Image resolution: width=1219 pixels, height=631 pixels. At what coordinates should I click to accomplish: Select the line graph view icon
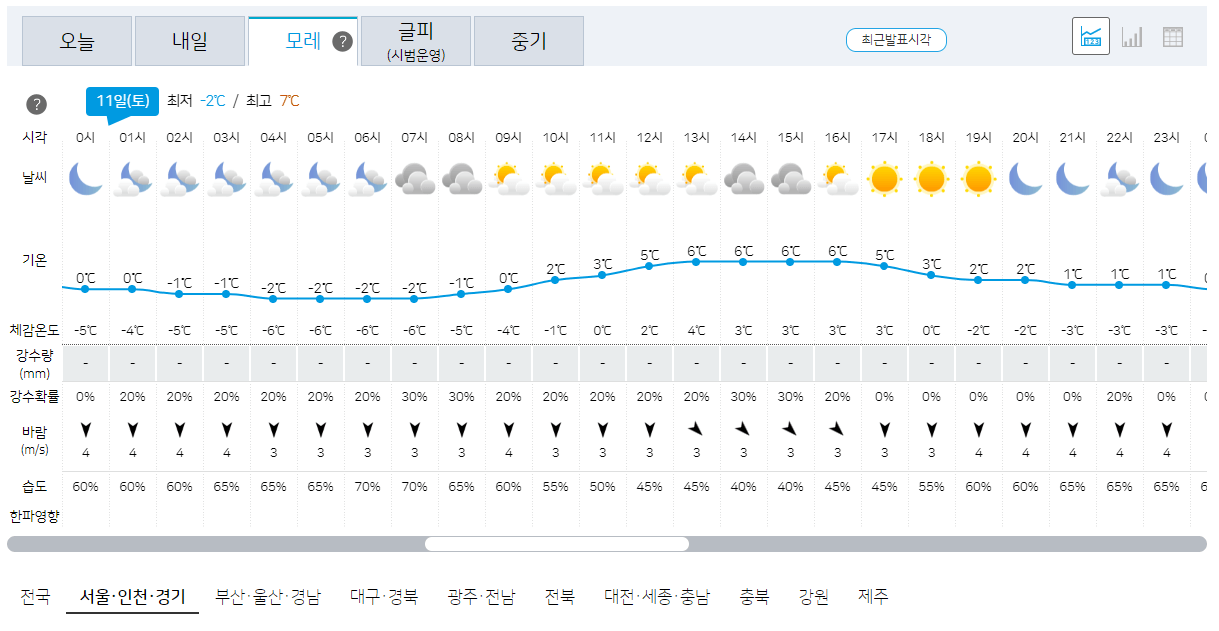coord(1090,35)
